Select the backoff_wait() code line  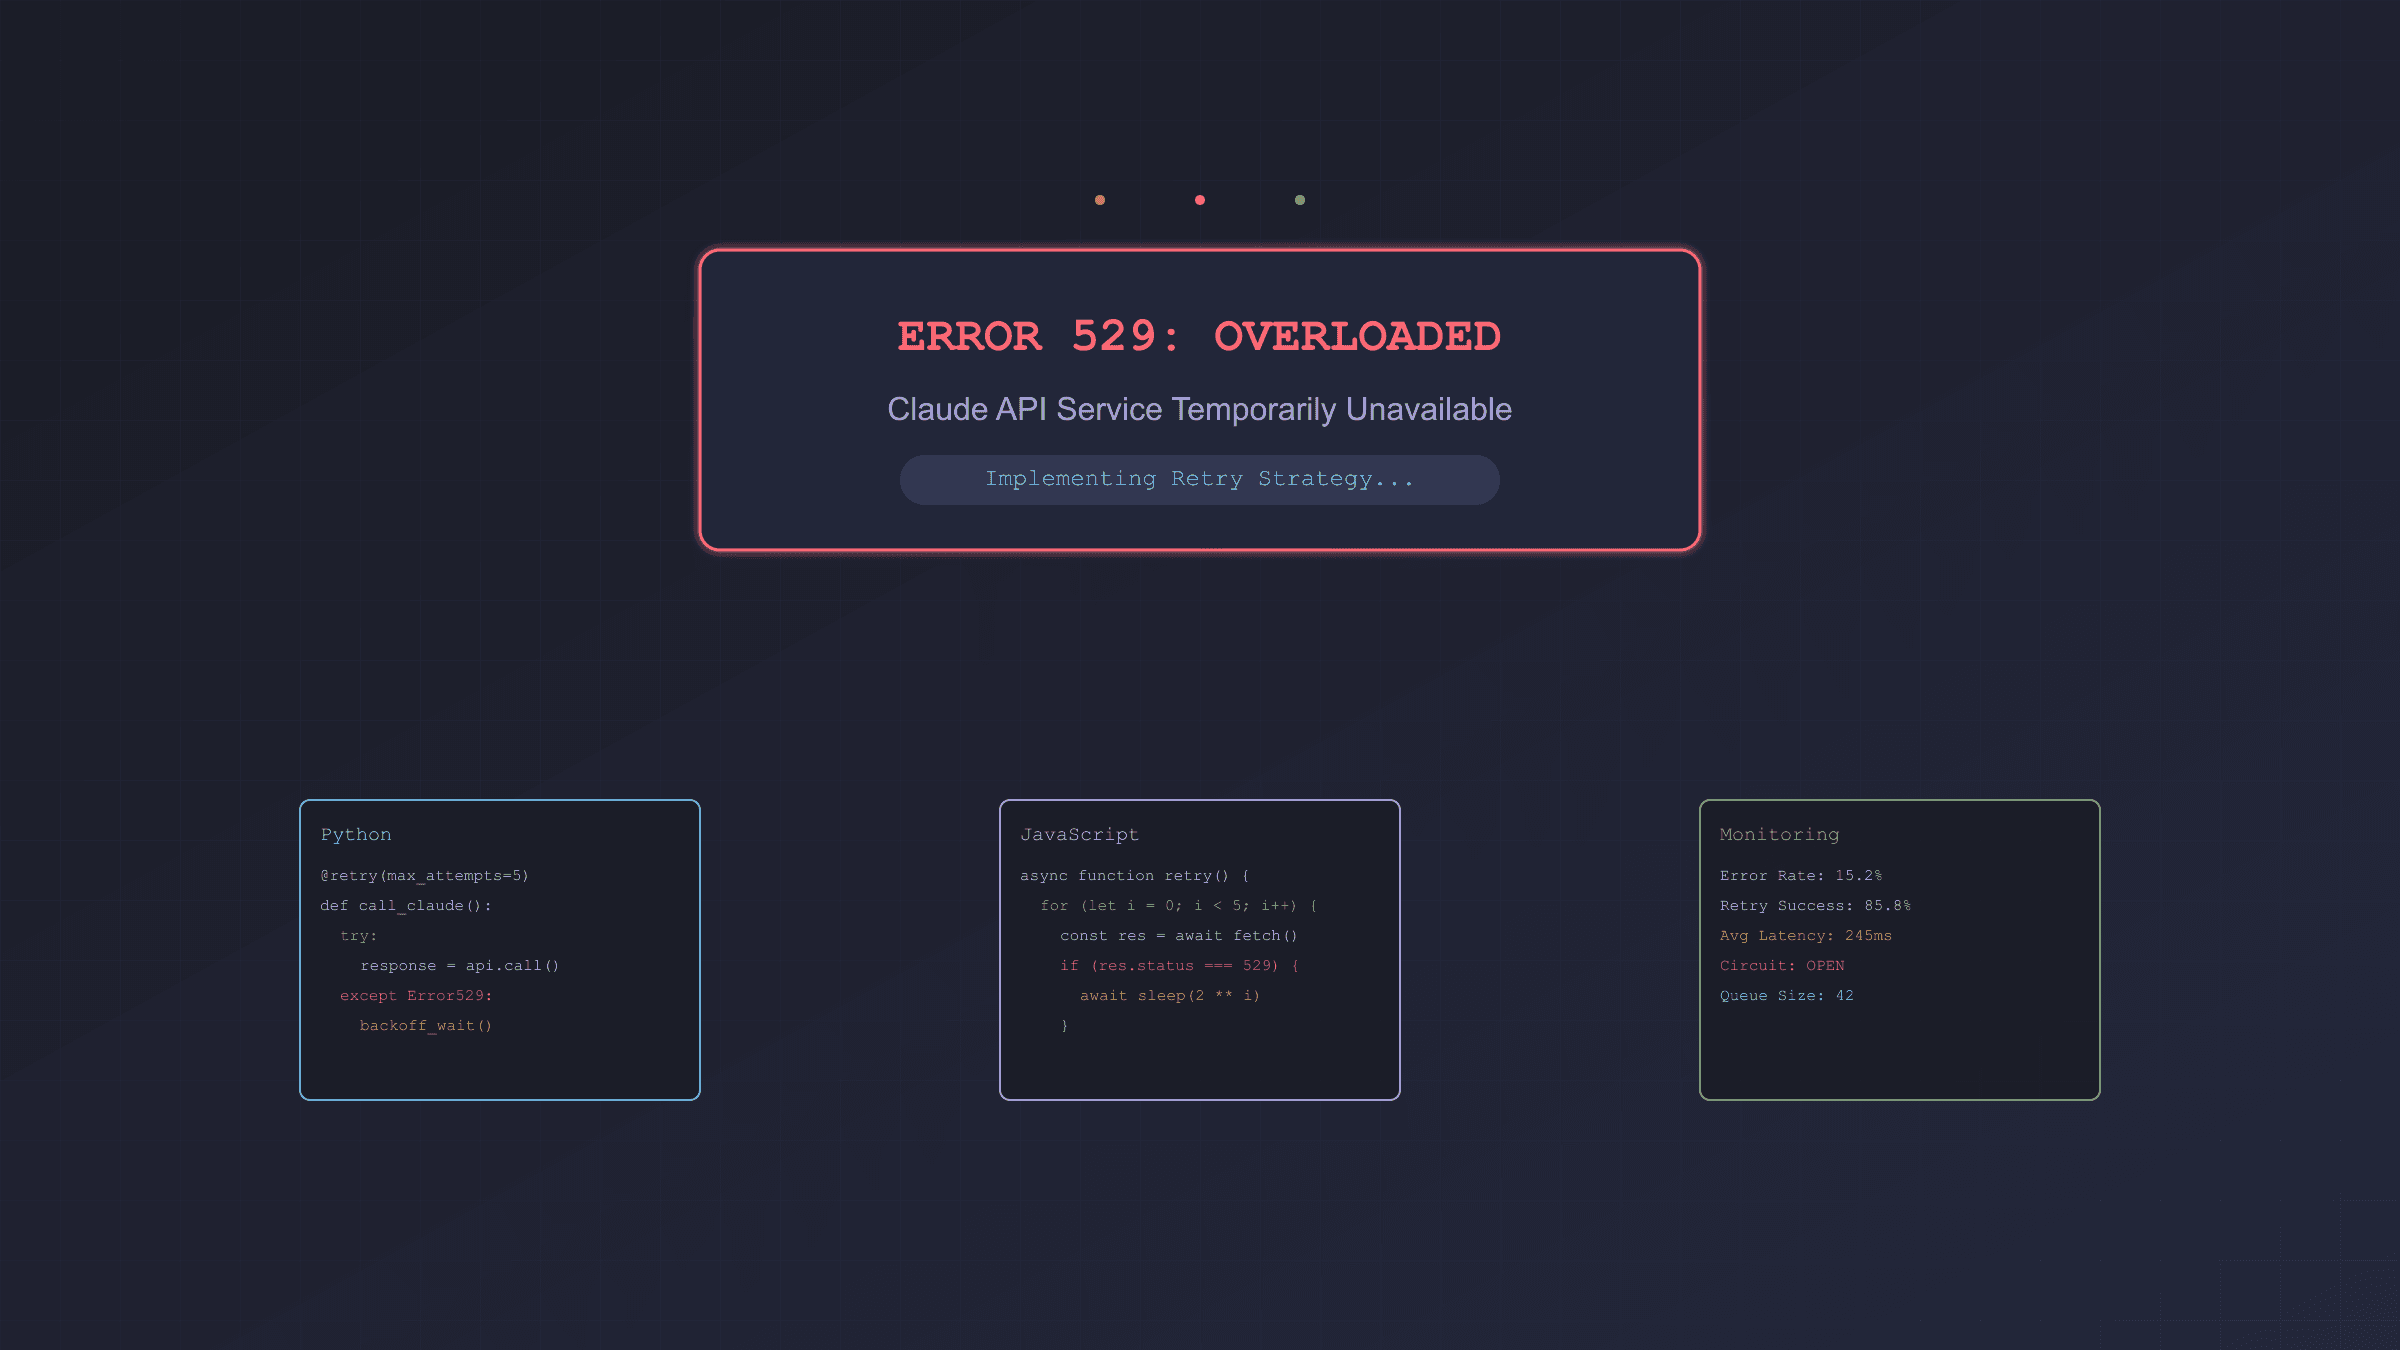[x=426, y=1025]
